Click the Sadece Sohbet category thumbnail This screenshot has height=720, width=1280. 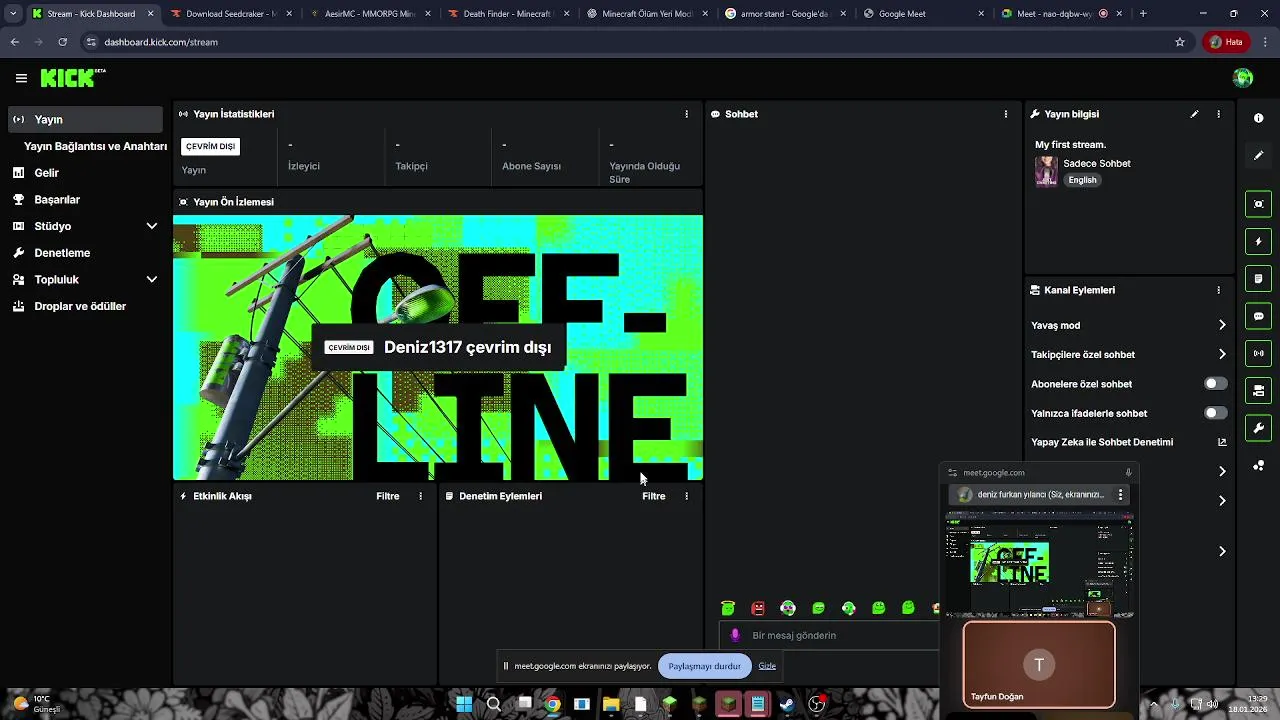click(1046, 171)
